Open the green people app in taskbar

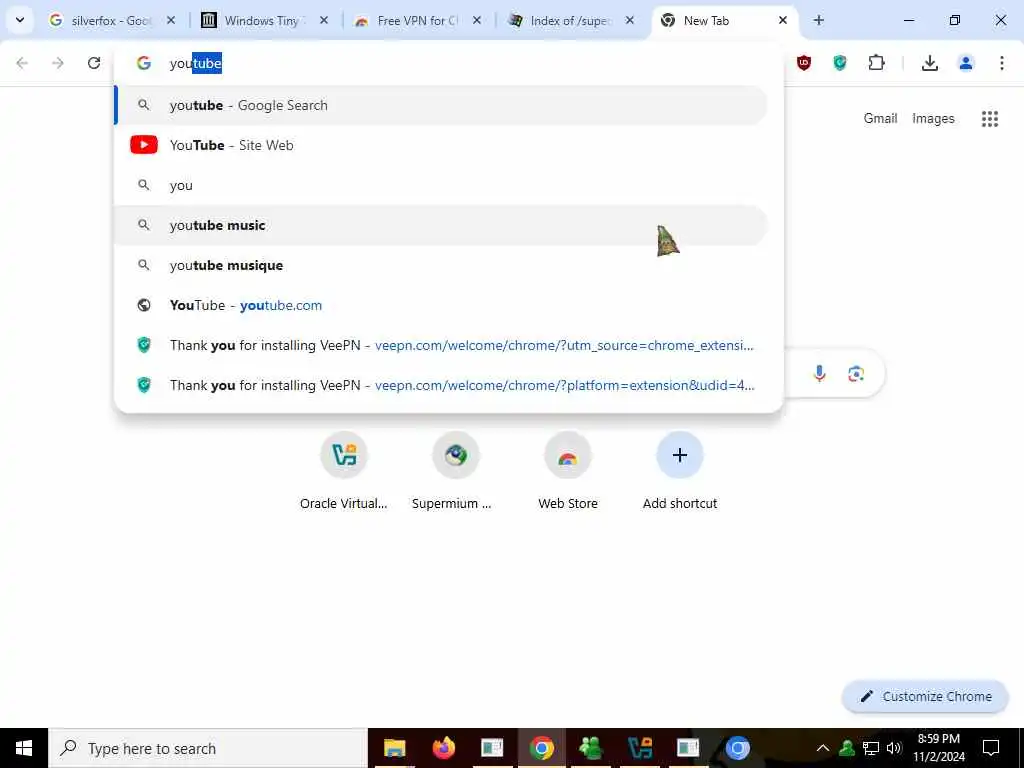(590, 748)
